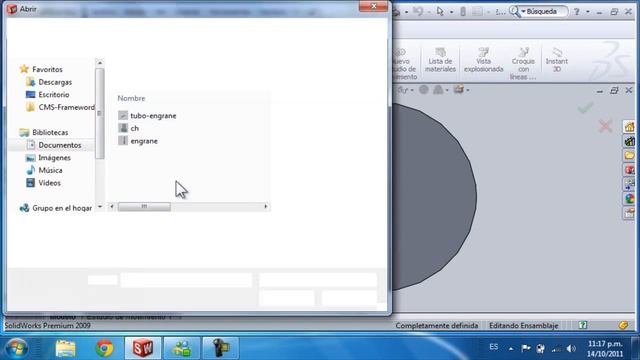Image resolution: width=640 pixels, height=360 pixels.
Task: Open the View Palette tab in task pane
Action: click(629, 184)
